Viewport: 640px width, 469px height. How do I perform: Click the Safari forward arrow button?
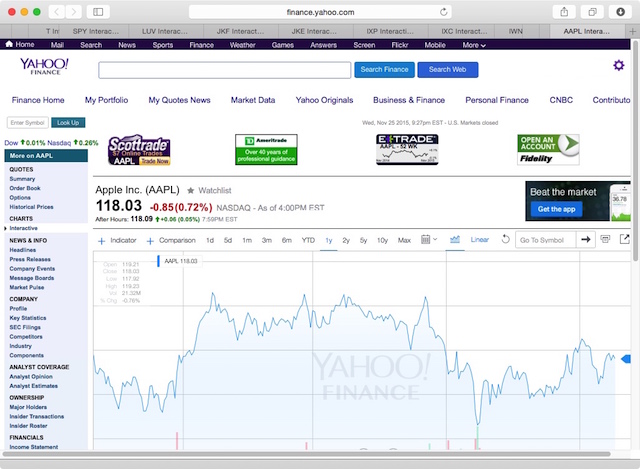(x=73, y=12)
